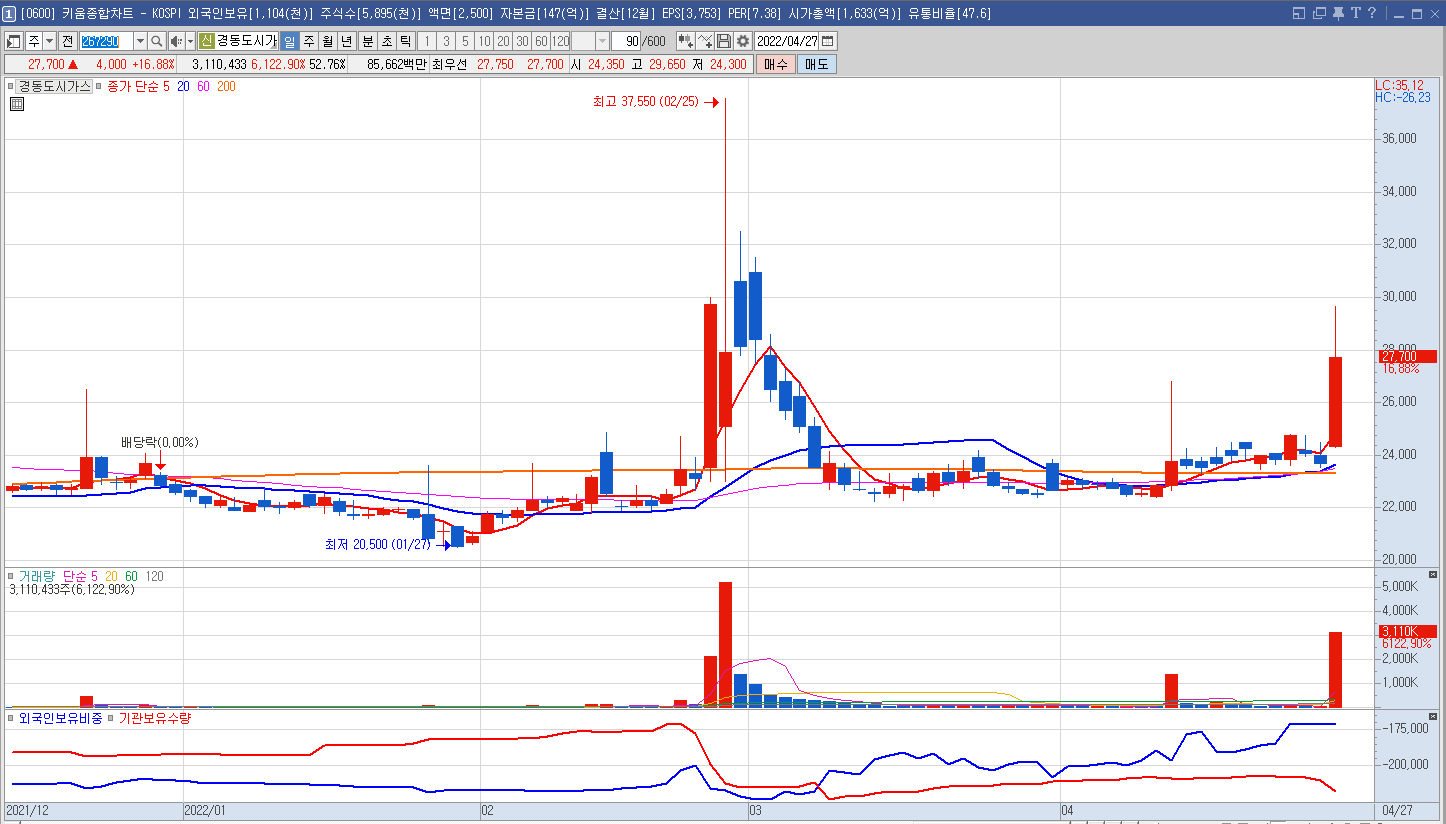Image resolution: width=1446 pixels, height=824 pixels.
Task: Click the line add indicator icon
Action: pos(705,41)
